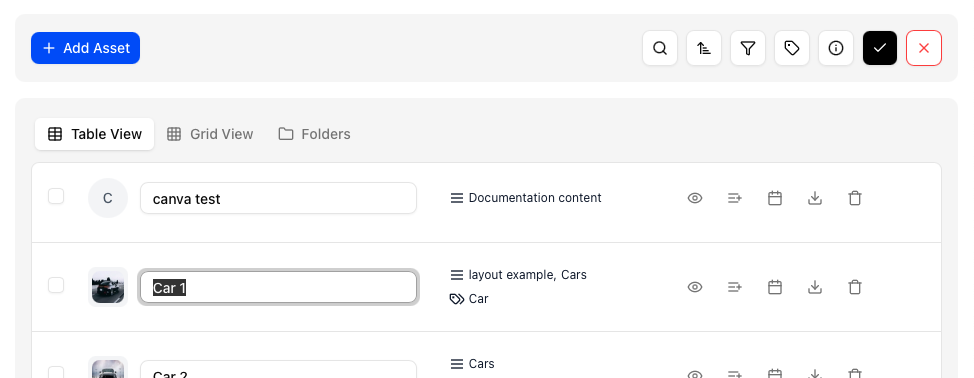The height and width of the screenshot is (378, 974).
Task: Cancel with the red X button
Action: coord(924,48)
